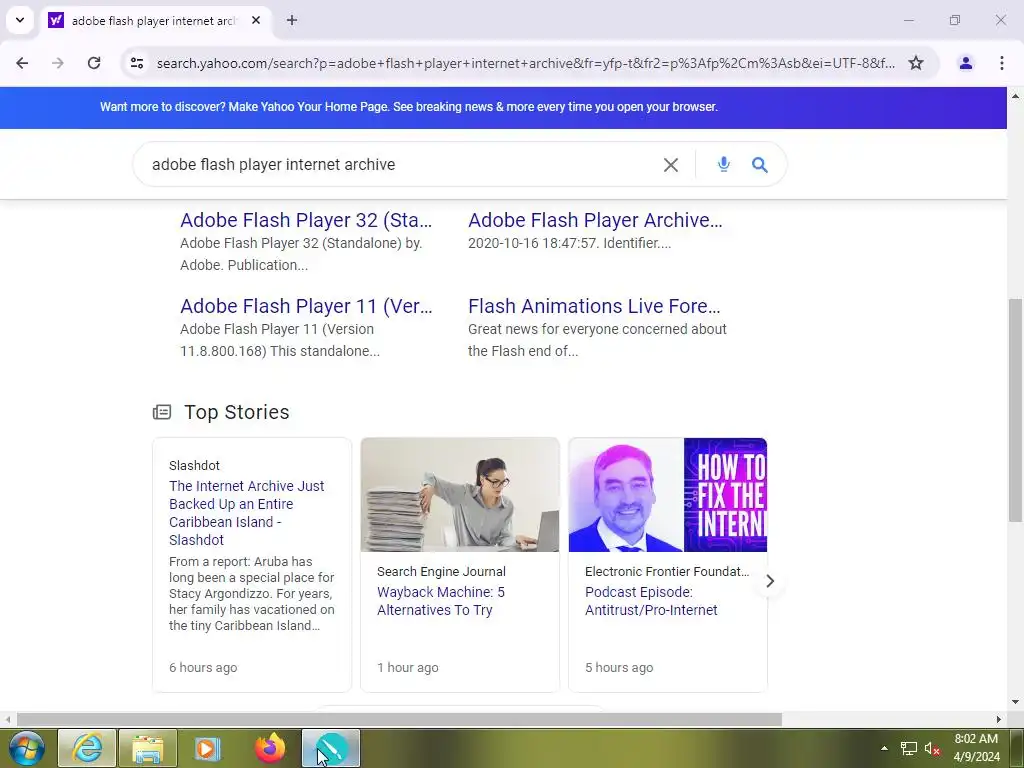Reload the Yahoo search page
Screen dimensions: 1024x768
click(x=94, y=63)
